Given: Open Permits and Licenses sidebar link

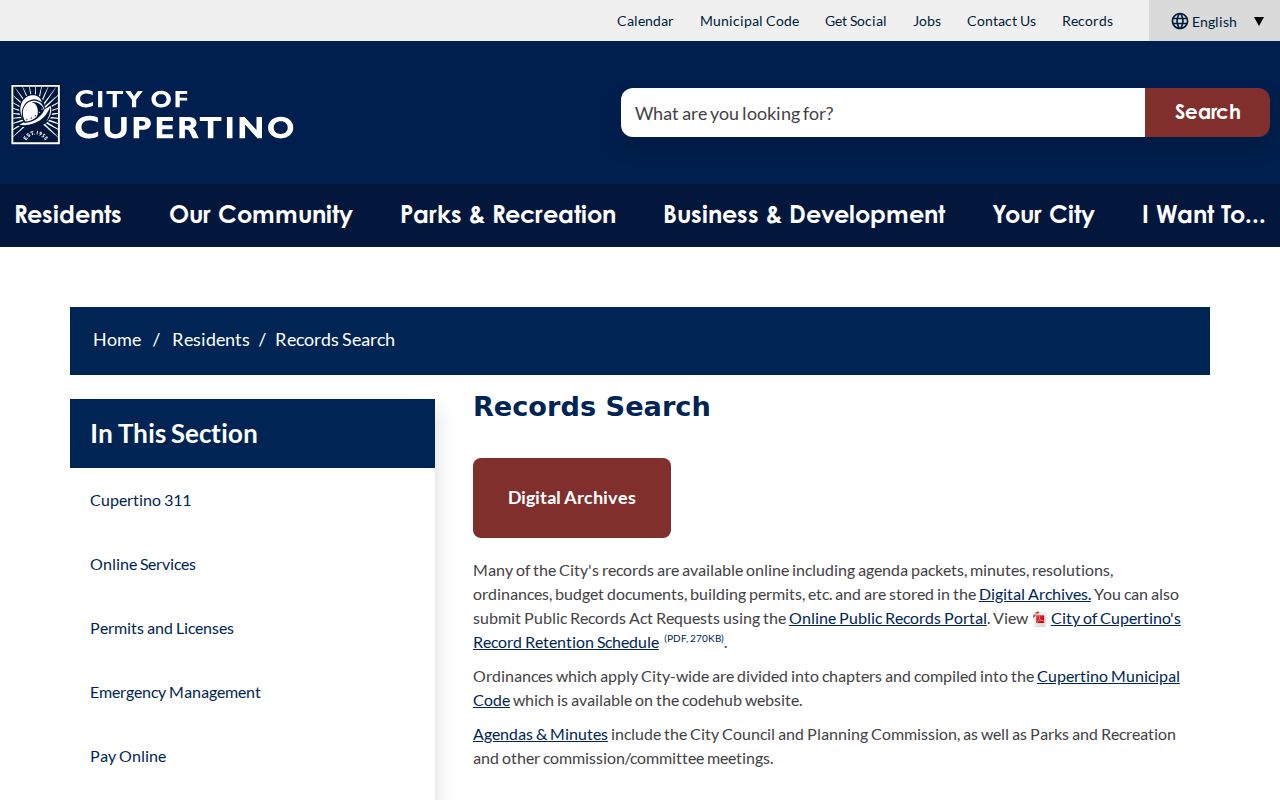Looking at the screenshot, I should [162, 628].
